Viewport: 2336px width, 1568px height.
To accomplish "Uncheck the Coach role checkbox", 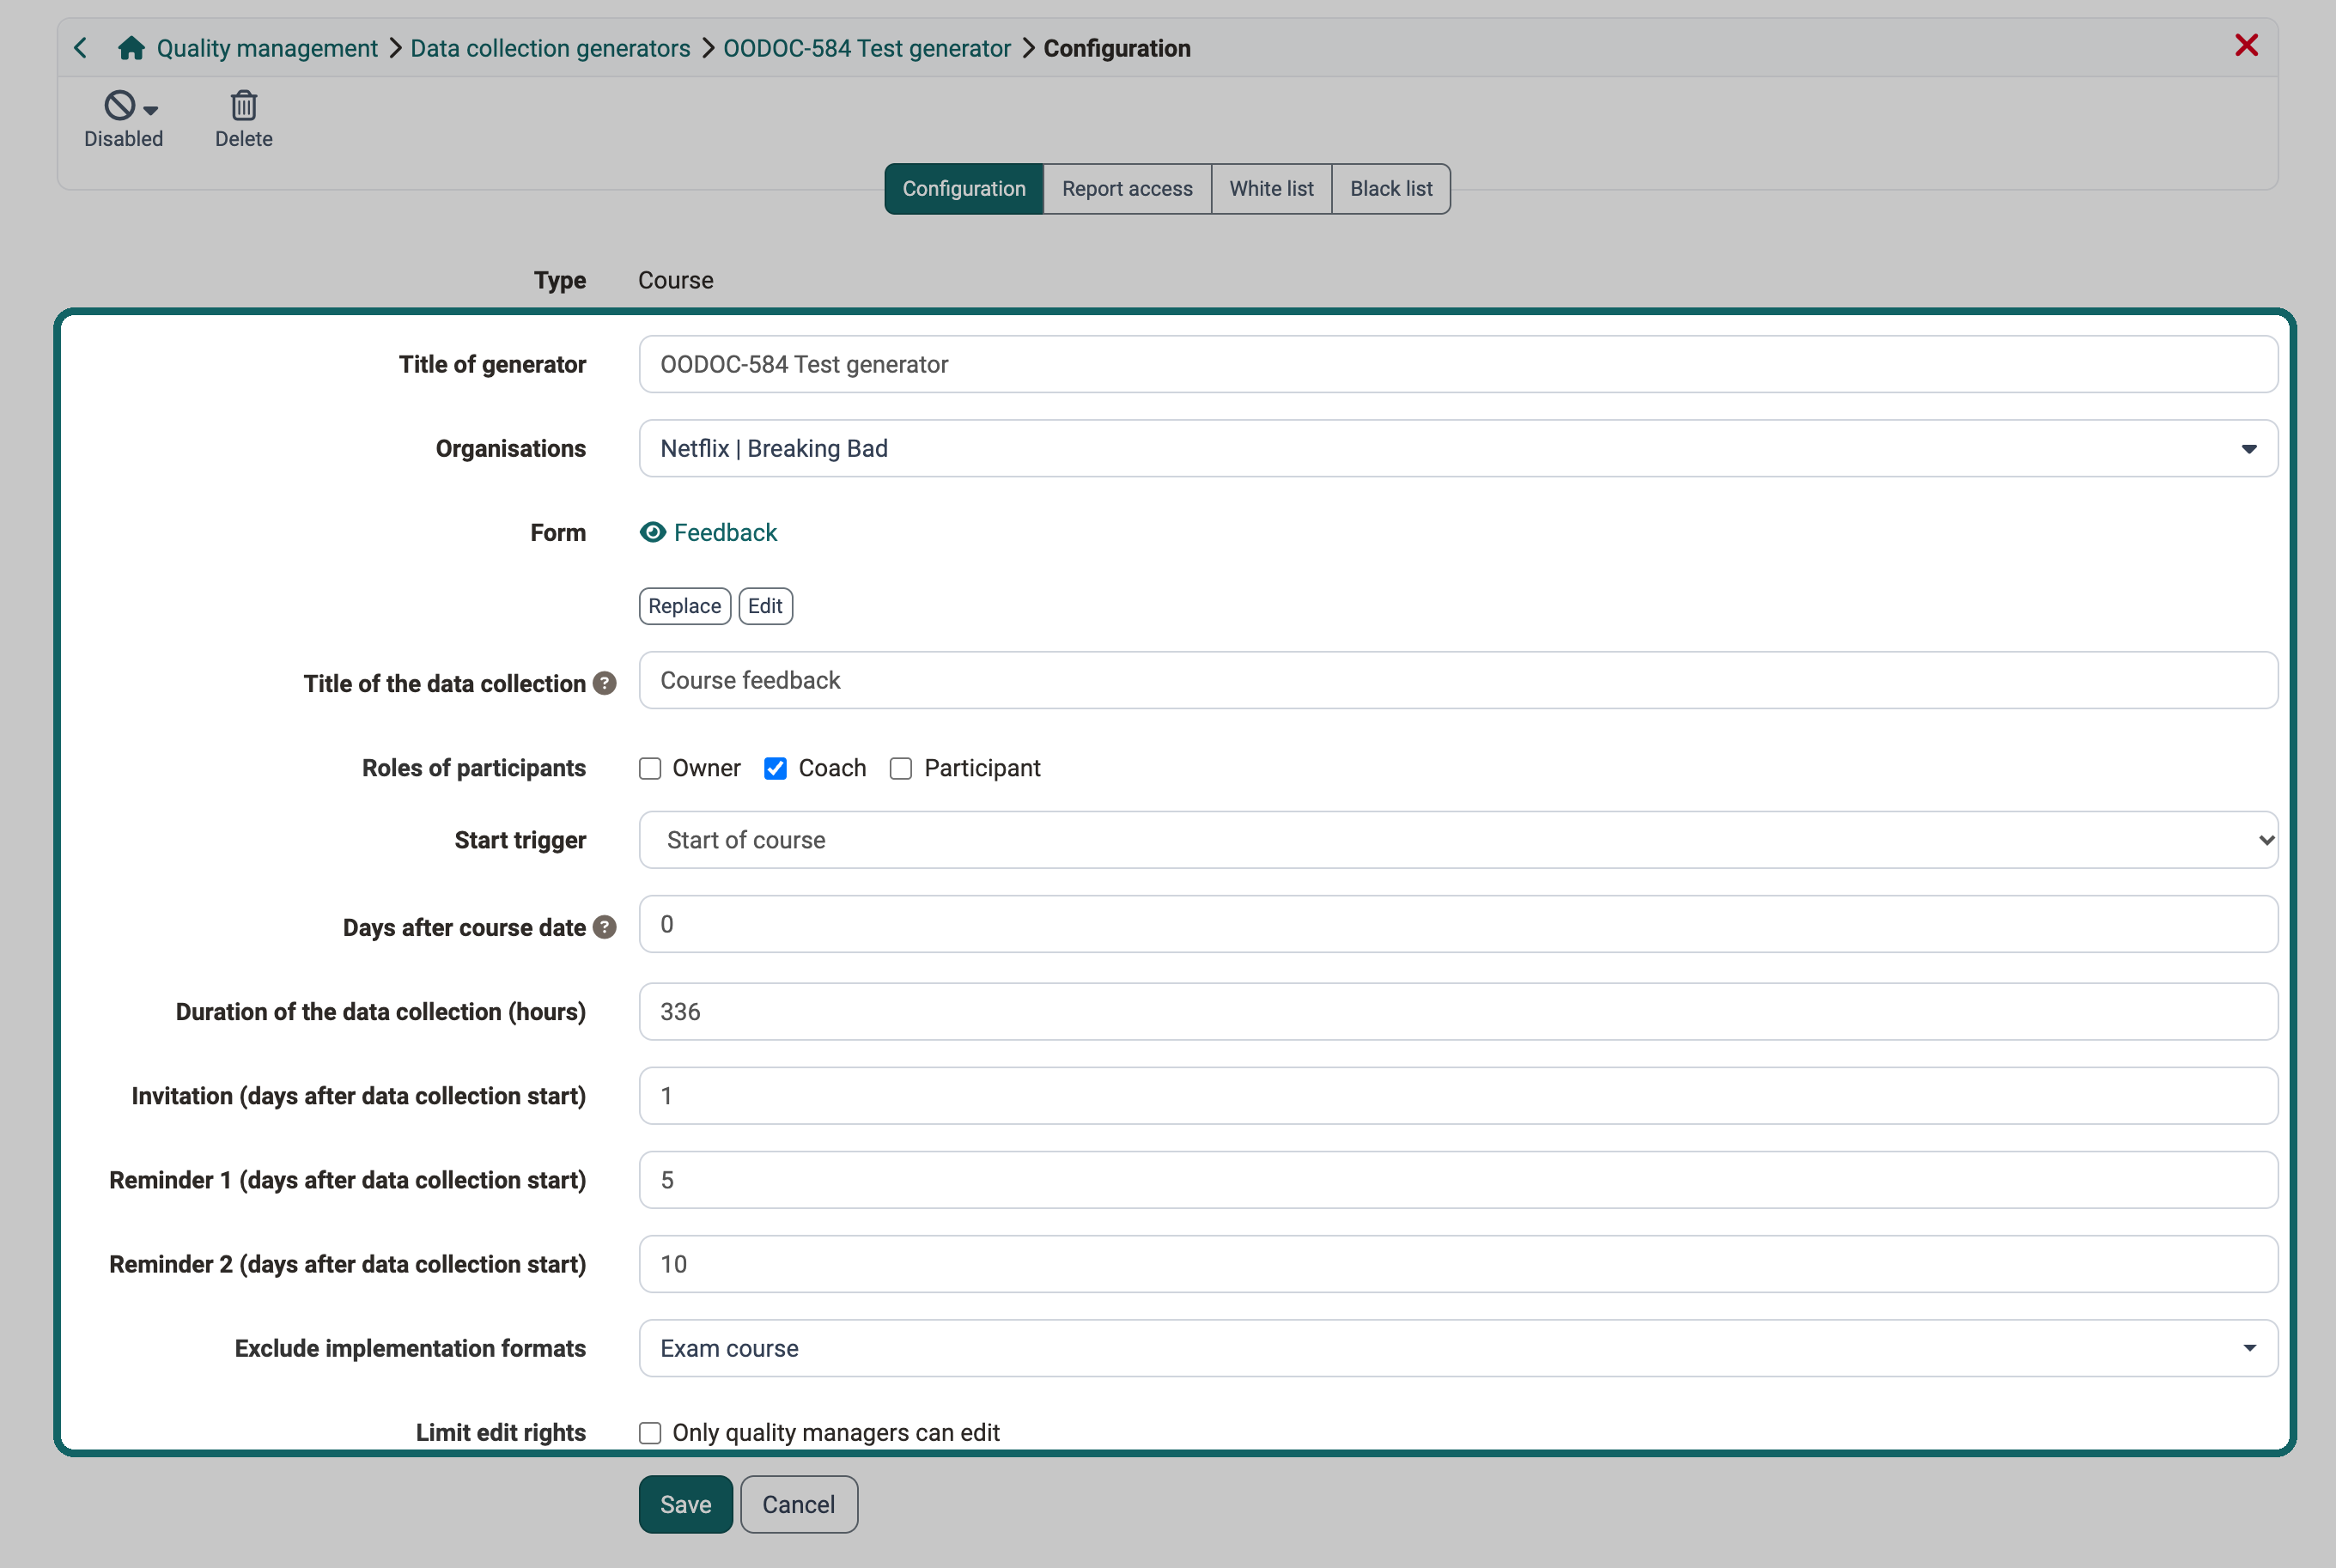I will (x=775, y=768).
